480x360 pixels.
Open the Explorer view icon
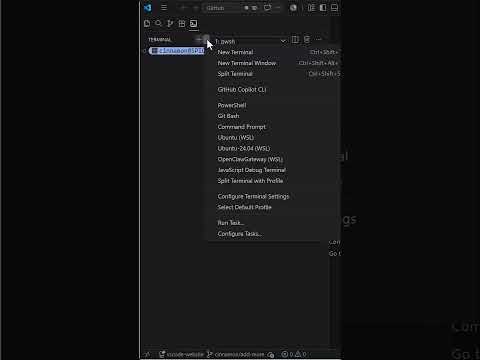(147, 23)
